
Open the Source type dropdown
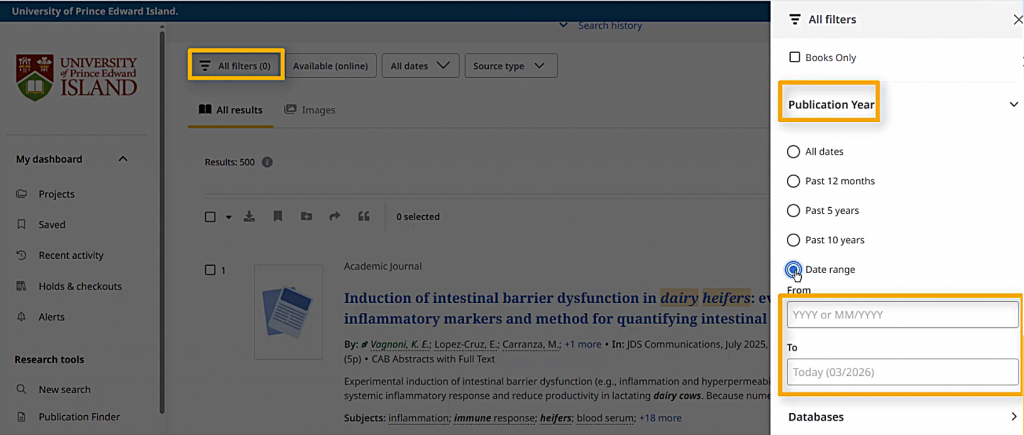[510, 66]
